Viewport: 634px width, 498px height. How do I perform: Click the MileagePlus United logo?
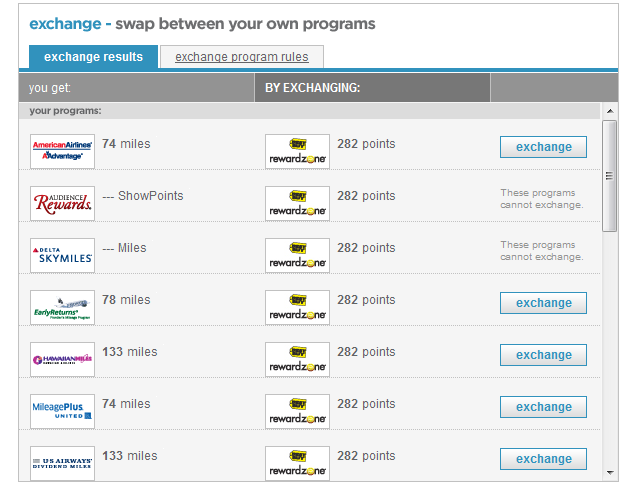[62, 411]
